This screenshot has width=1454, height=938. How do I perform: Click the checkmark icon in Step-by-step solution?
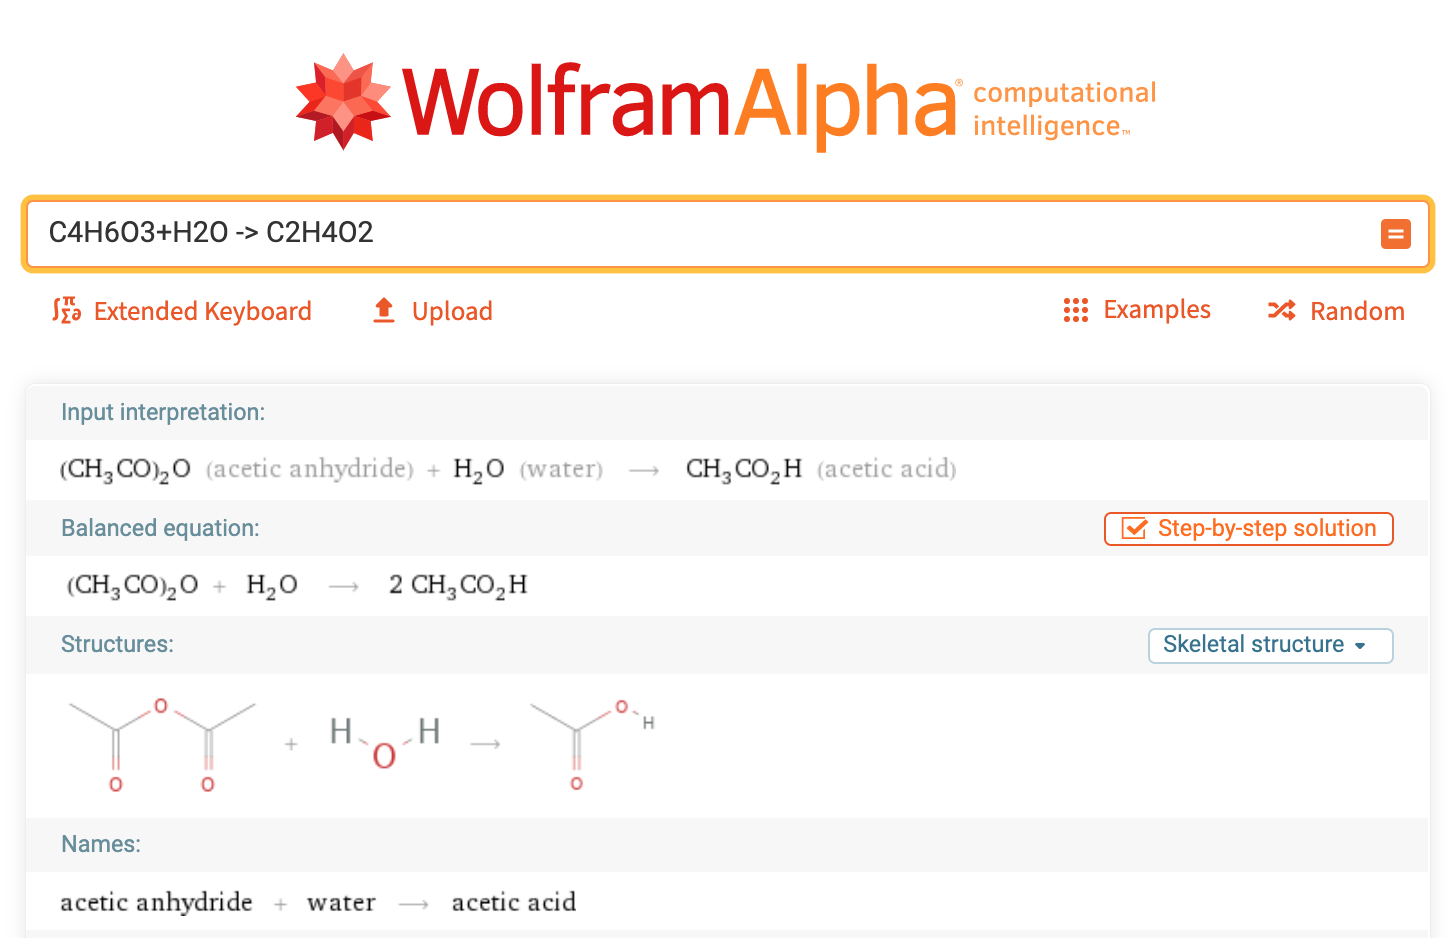[1134, 529]
